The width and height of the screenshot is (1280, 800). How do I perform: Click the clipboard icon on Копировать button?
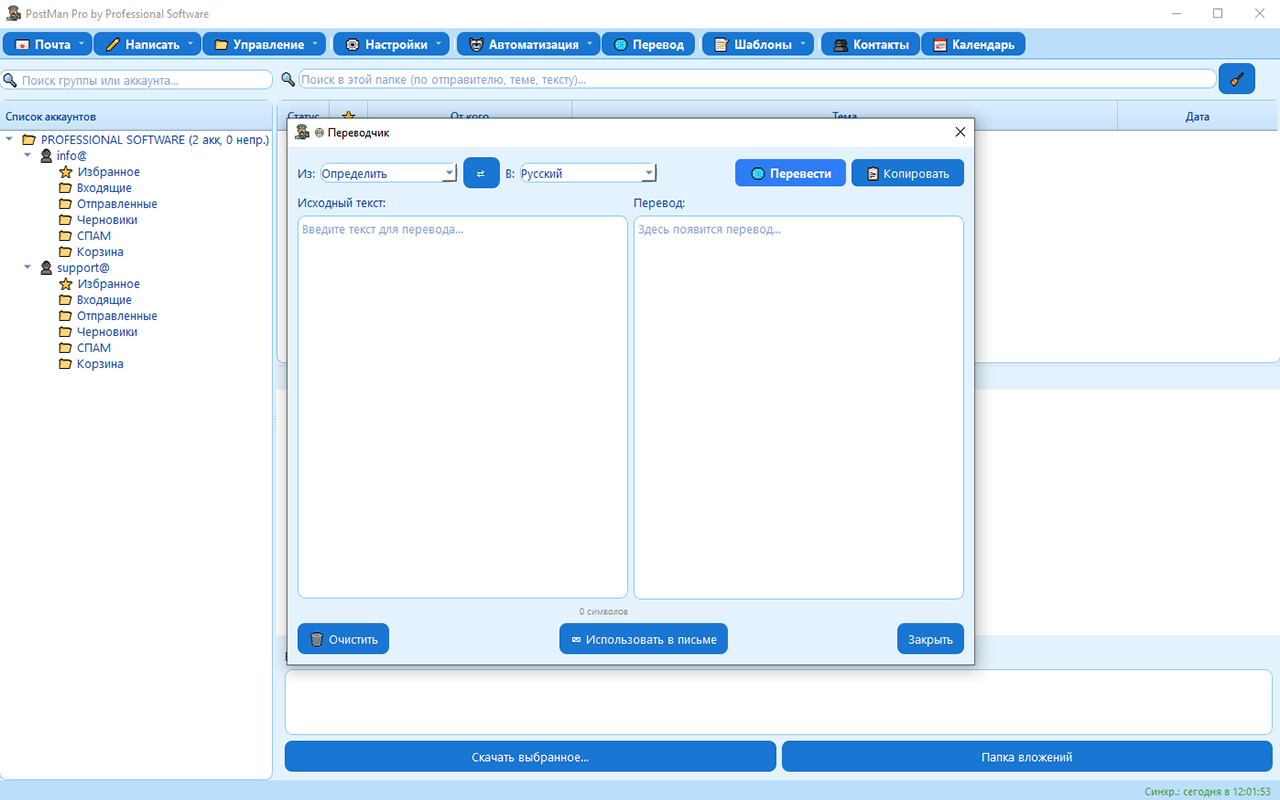coord(872,173)
